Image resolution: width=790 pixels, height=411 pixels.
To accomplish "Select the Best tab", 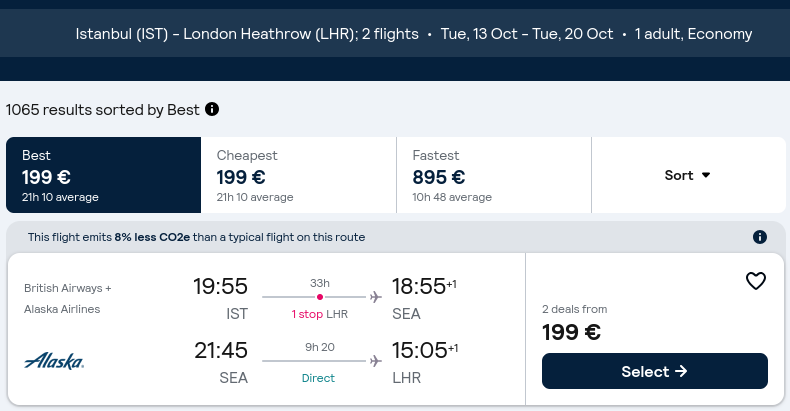I will pos(103,175).
